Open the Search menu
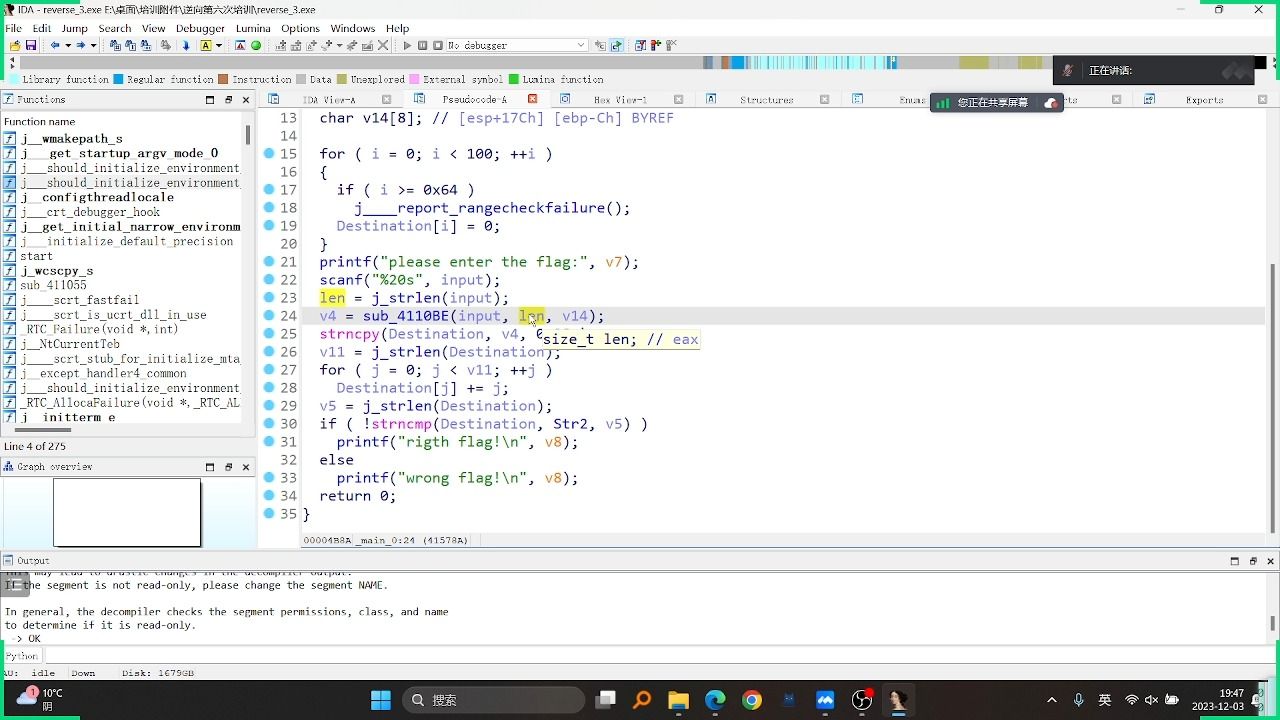 coord(115,28)
